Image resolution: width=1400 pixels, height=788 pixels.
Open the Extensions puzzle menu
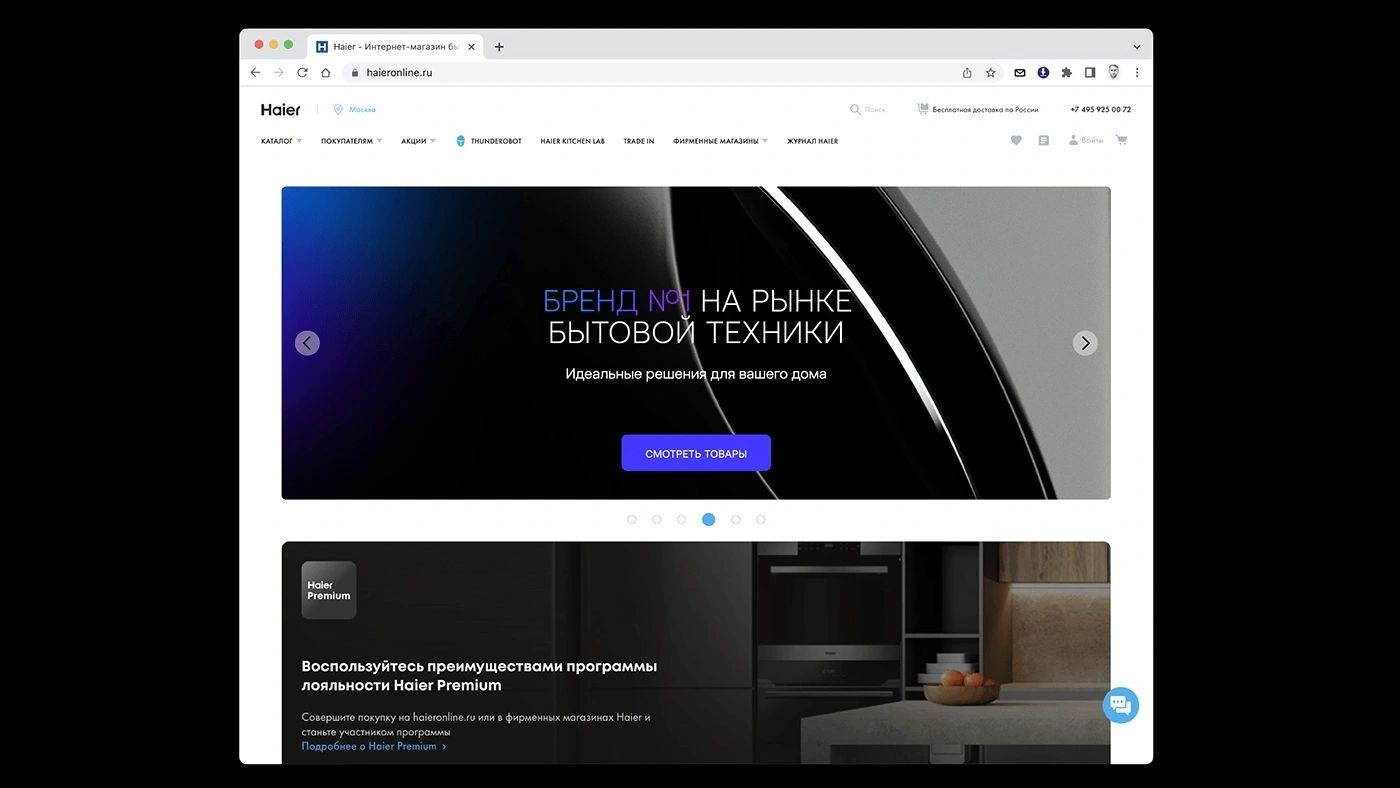tap(1067, 72)
